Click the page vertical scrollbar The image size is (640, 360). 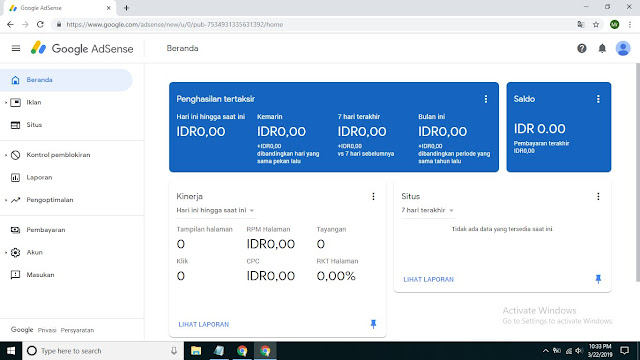(x=638, y=172)
